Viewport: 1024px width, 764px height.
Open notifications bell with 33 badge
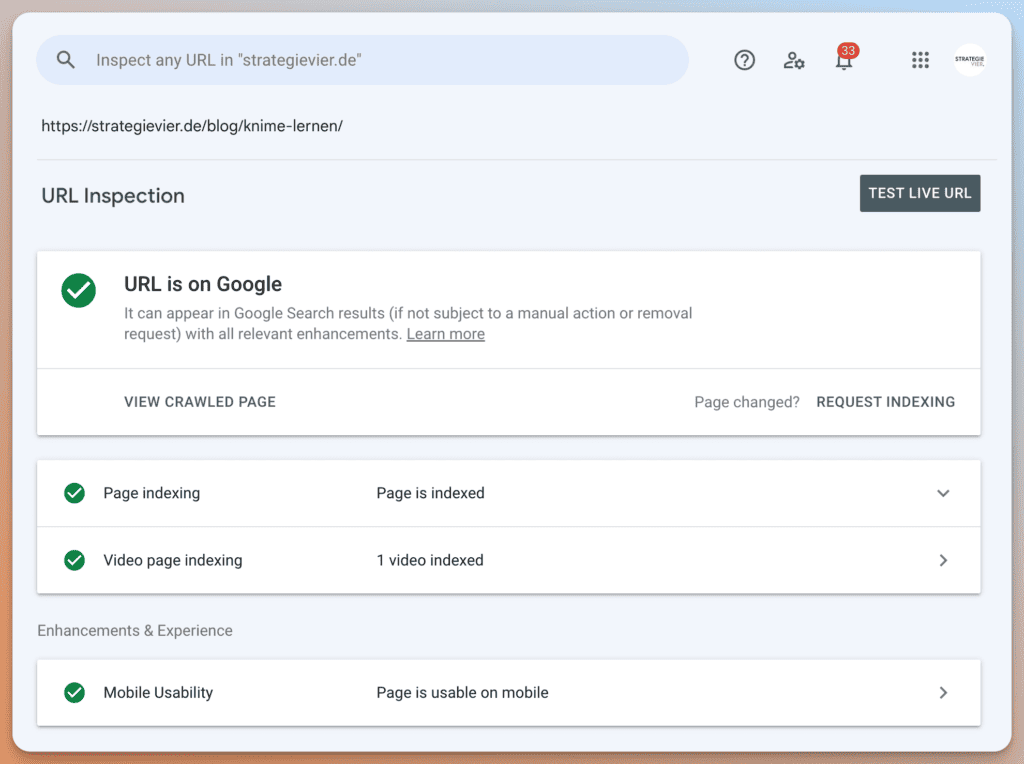coord(845,57)
